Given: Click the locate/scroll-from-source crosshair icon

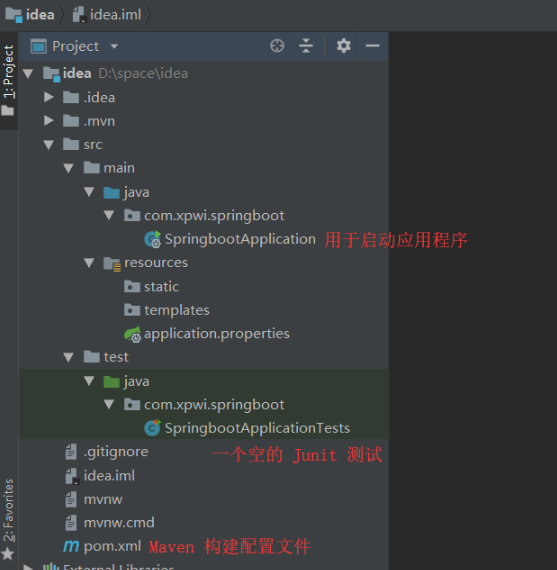Looking at the screenshot, I should 277,46.
